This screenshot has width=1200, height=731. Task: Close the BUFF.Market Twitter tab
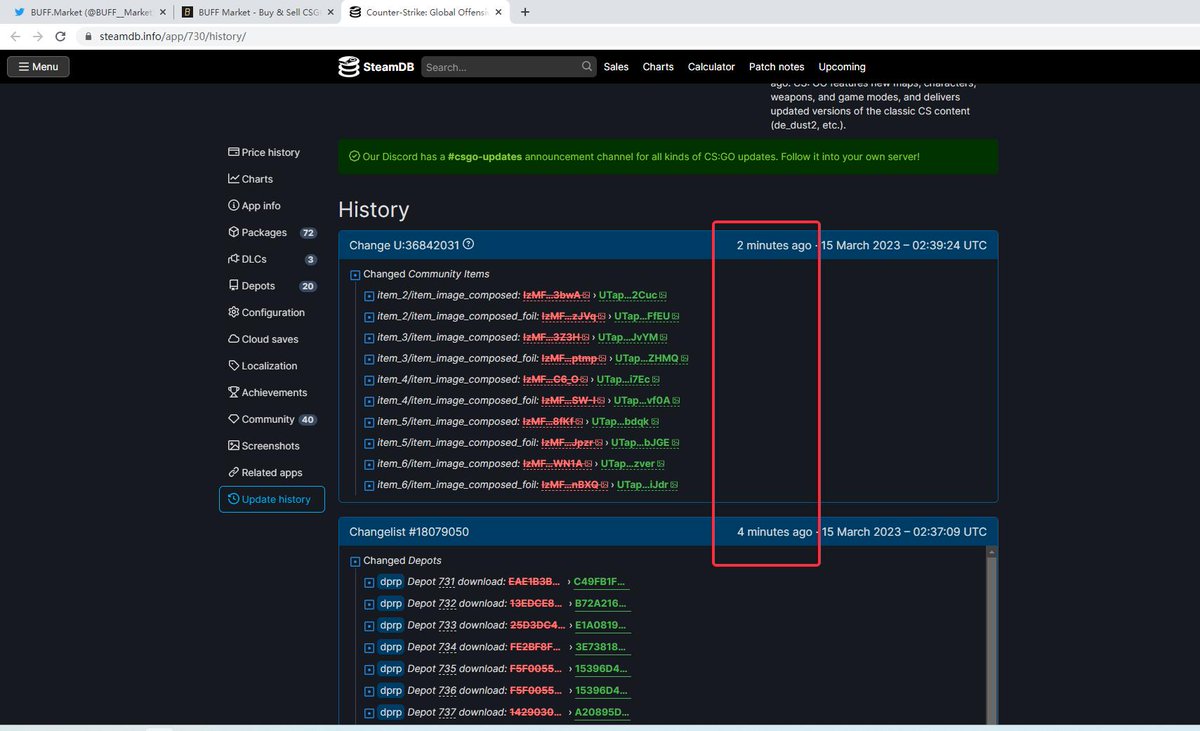coord(163,12)
